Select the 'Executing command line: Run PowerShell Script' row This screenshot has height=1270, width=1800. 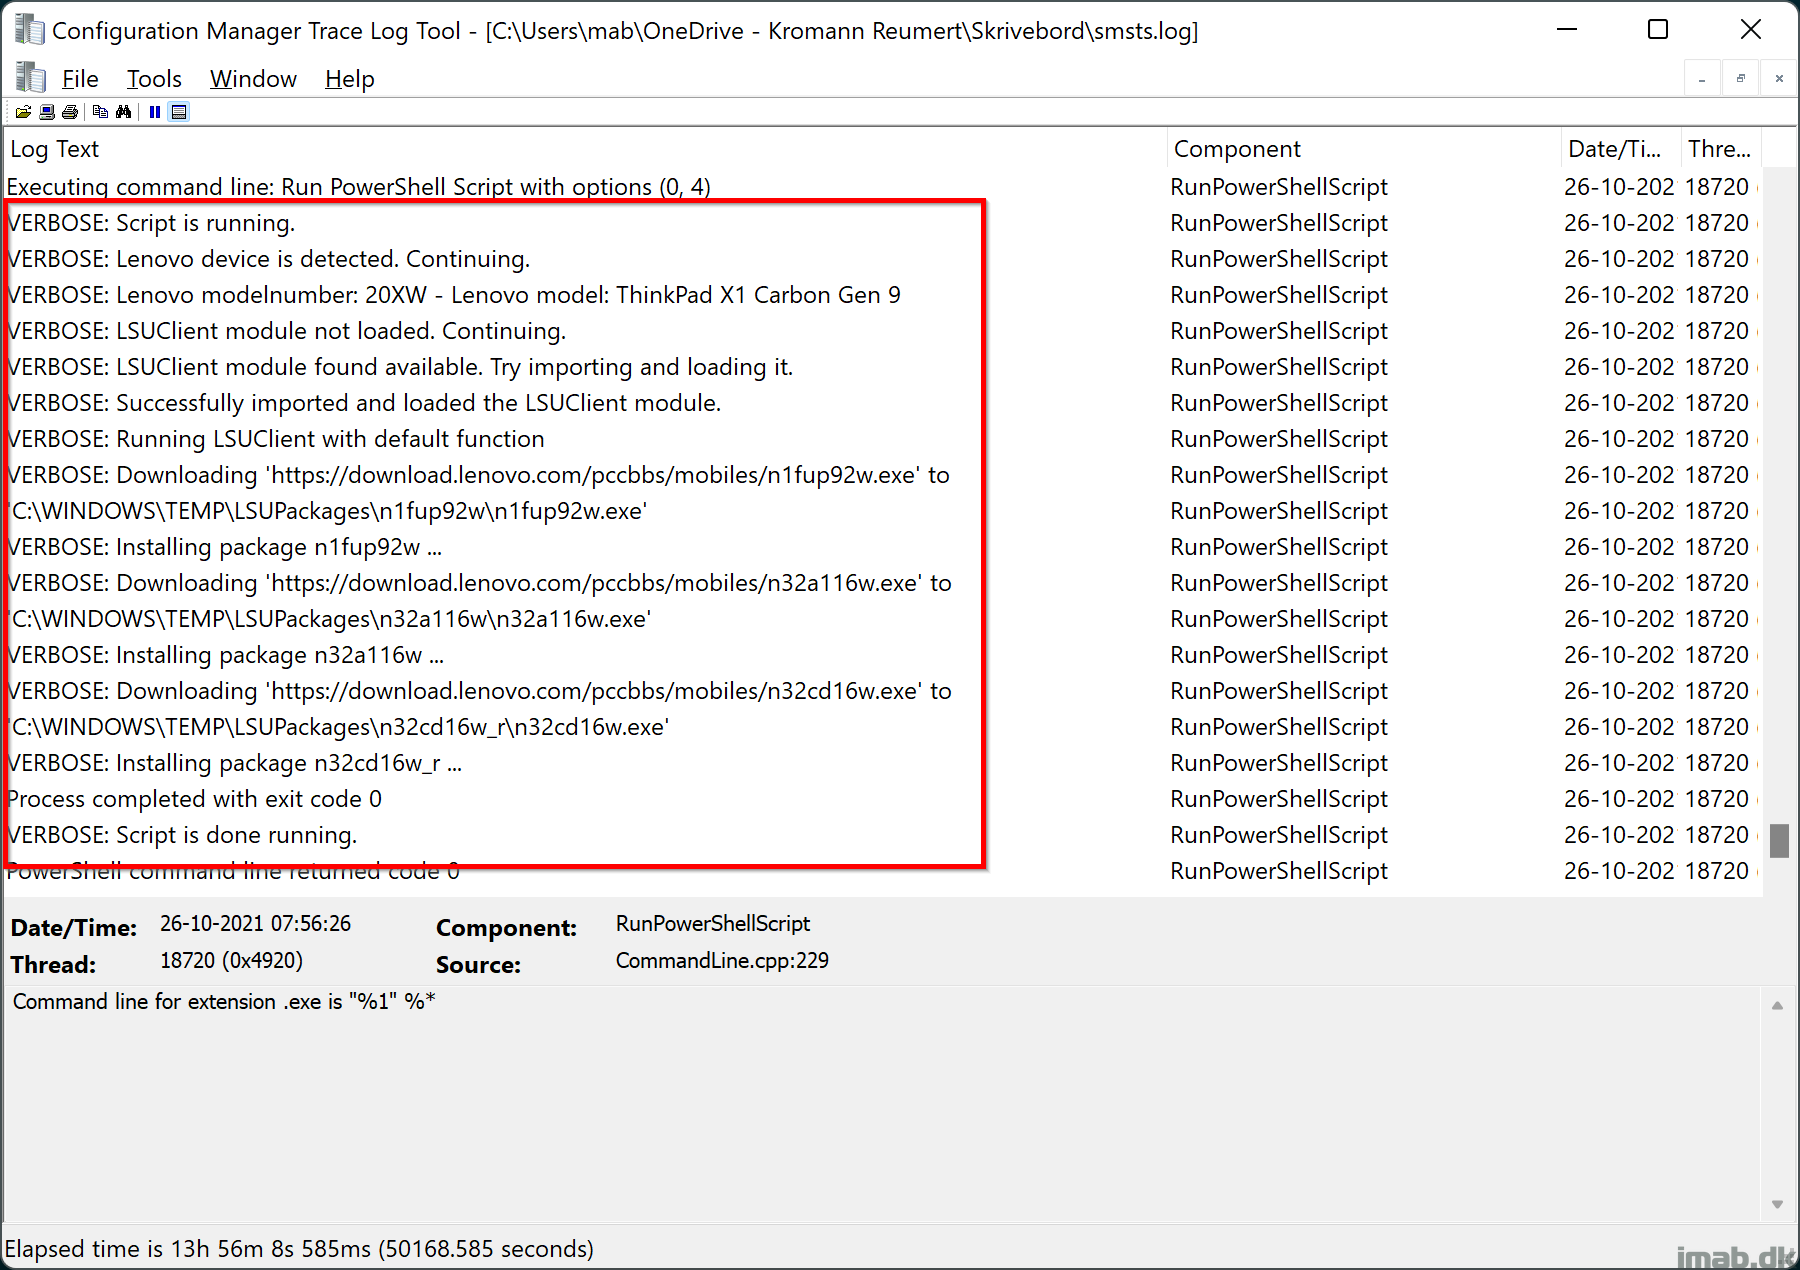point(882,187)
